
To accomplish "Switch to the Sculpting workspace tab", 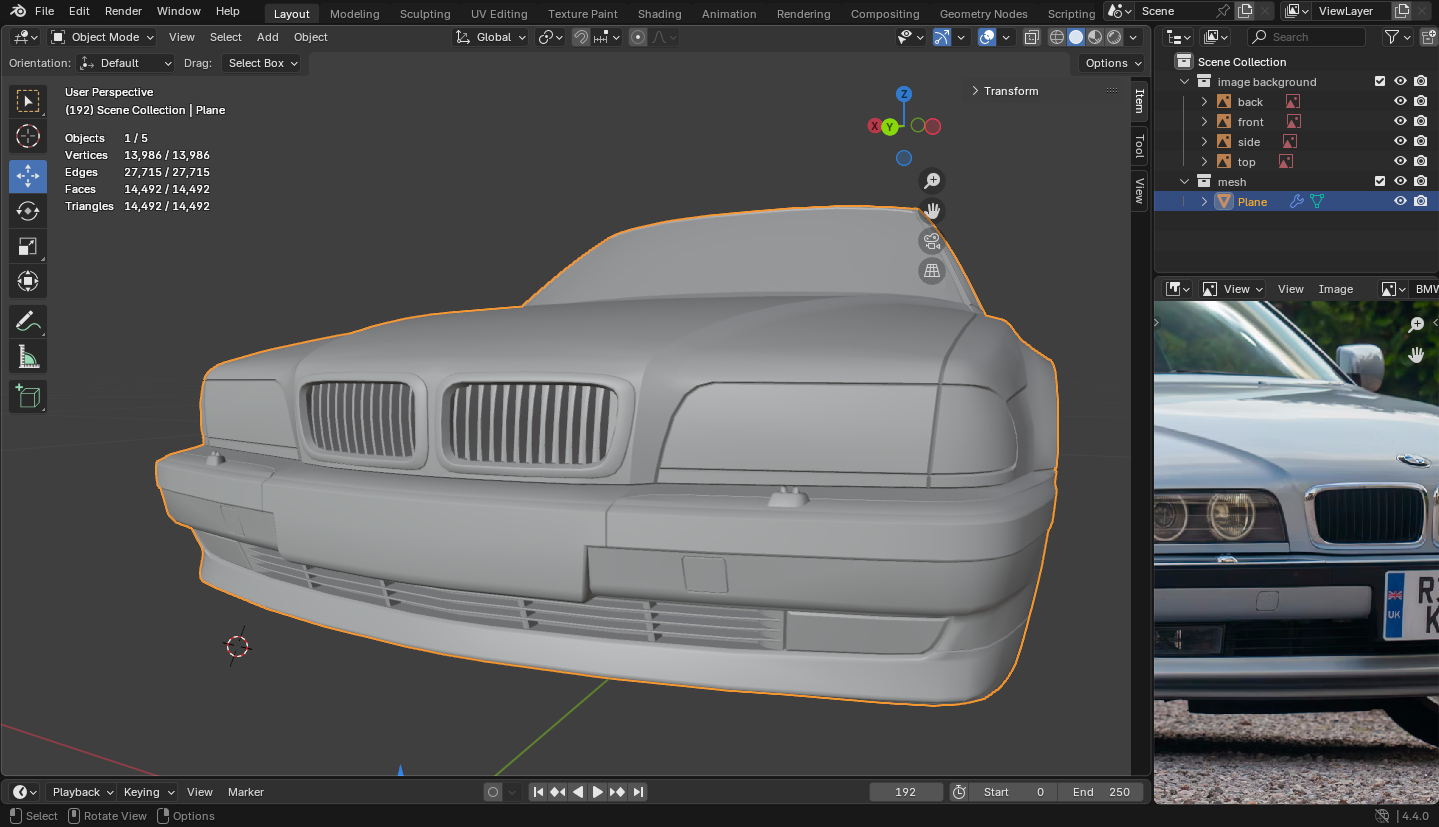I will tap(425, 14).
